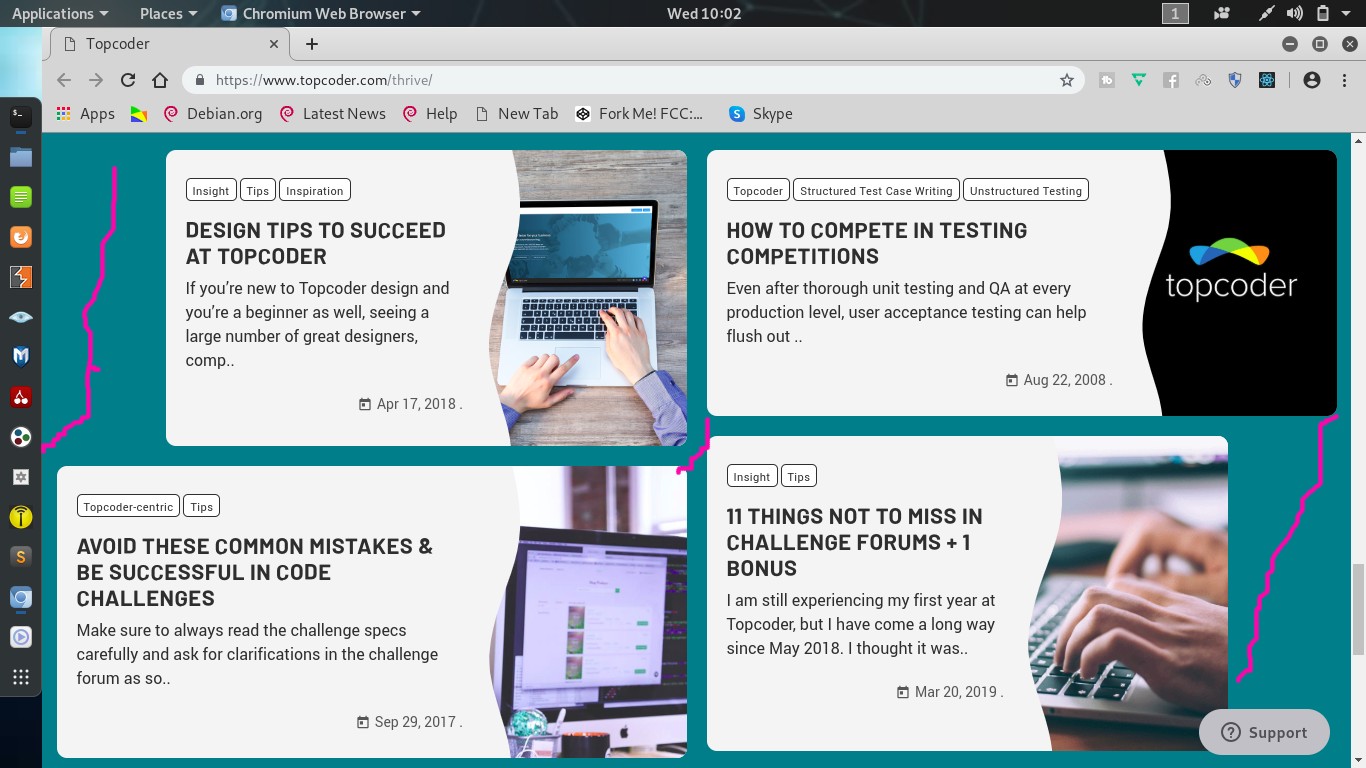Image resolution: width=1366 pixels, height=768 pixels.
Task: Launch Chromium from the dock
Action: (21, 597)
